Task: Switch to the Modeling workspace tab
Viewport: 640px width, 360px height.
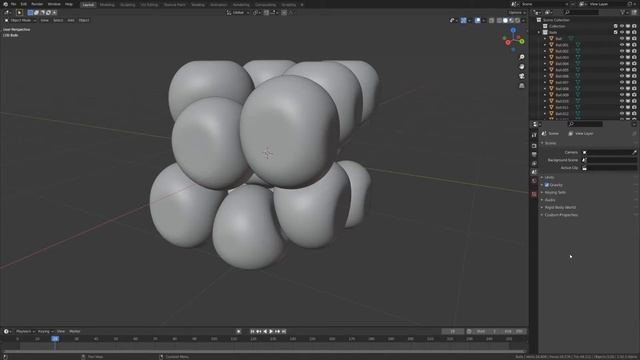Action: click(107, 4)
